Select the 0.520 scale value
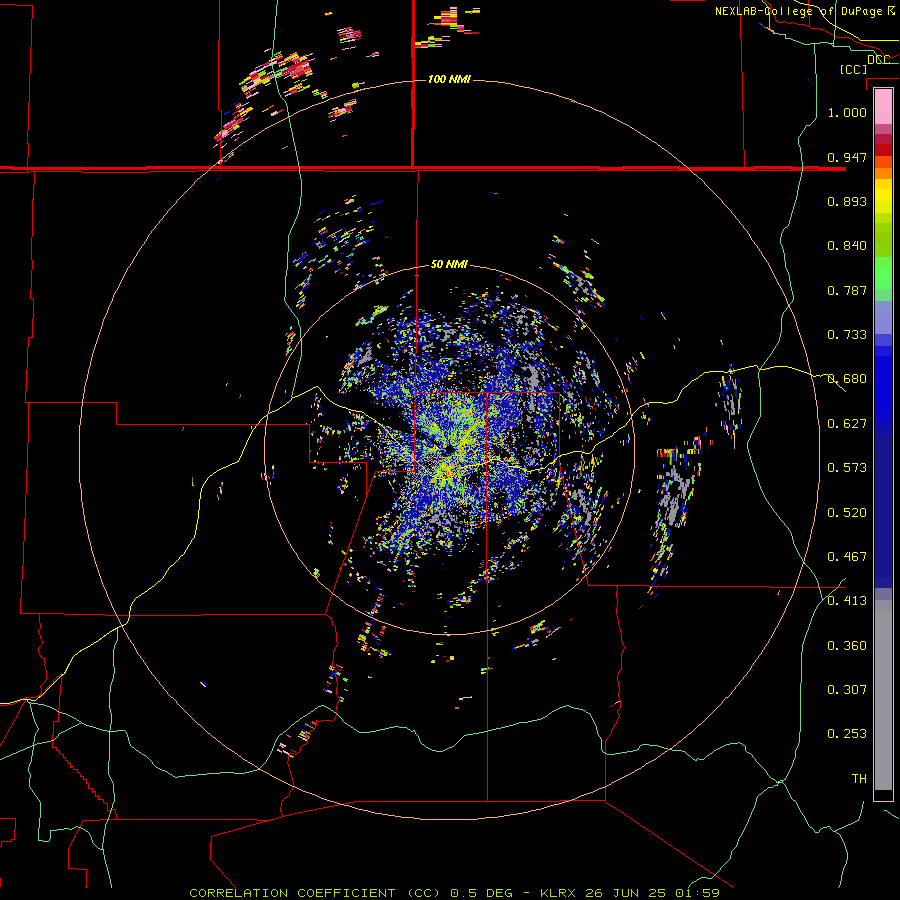The image size is (900, 900). [x=847, y=513]
